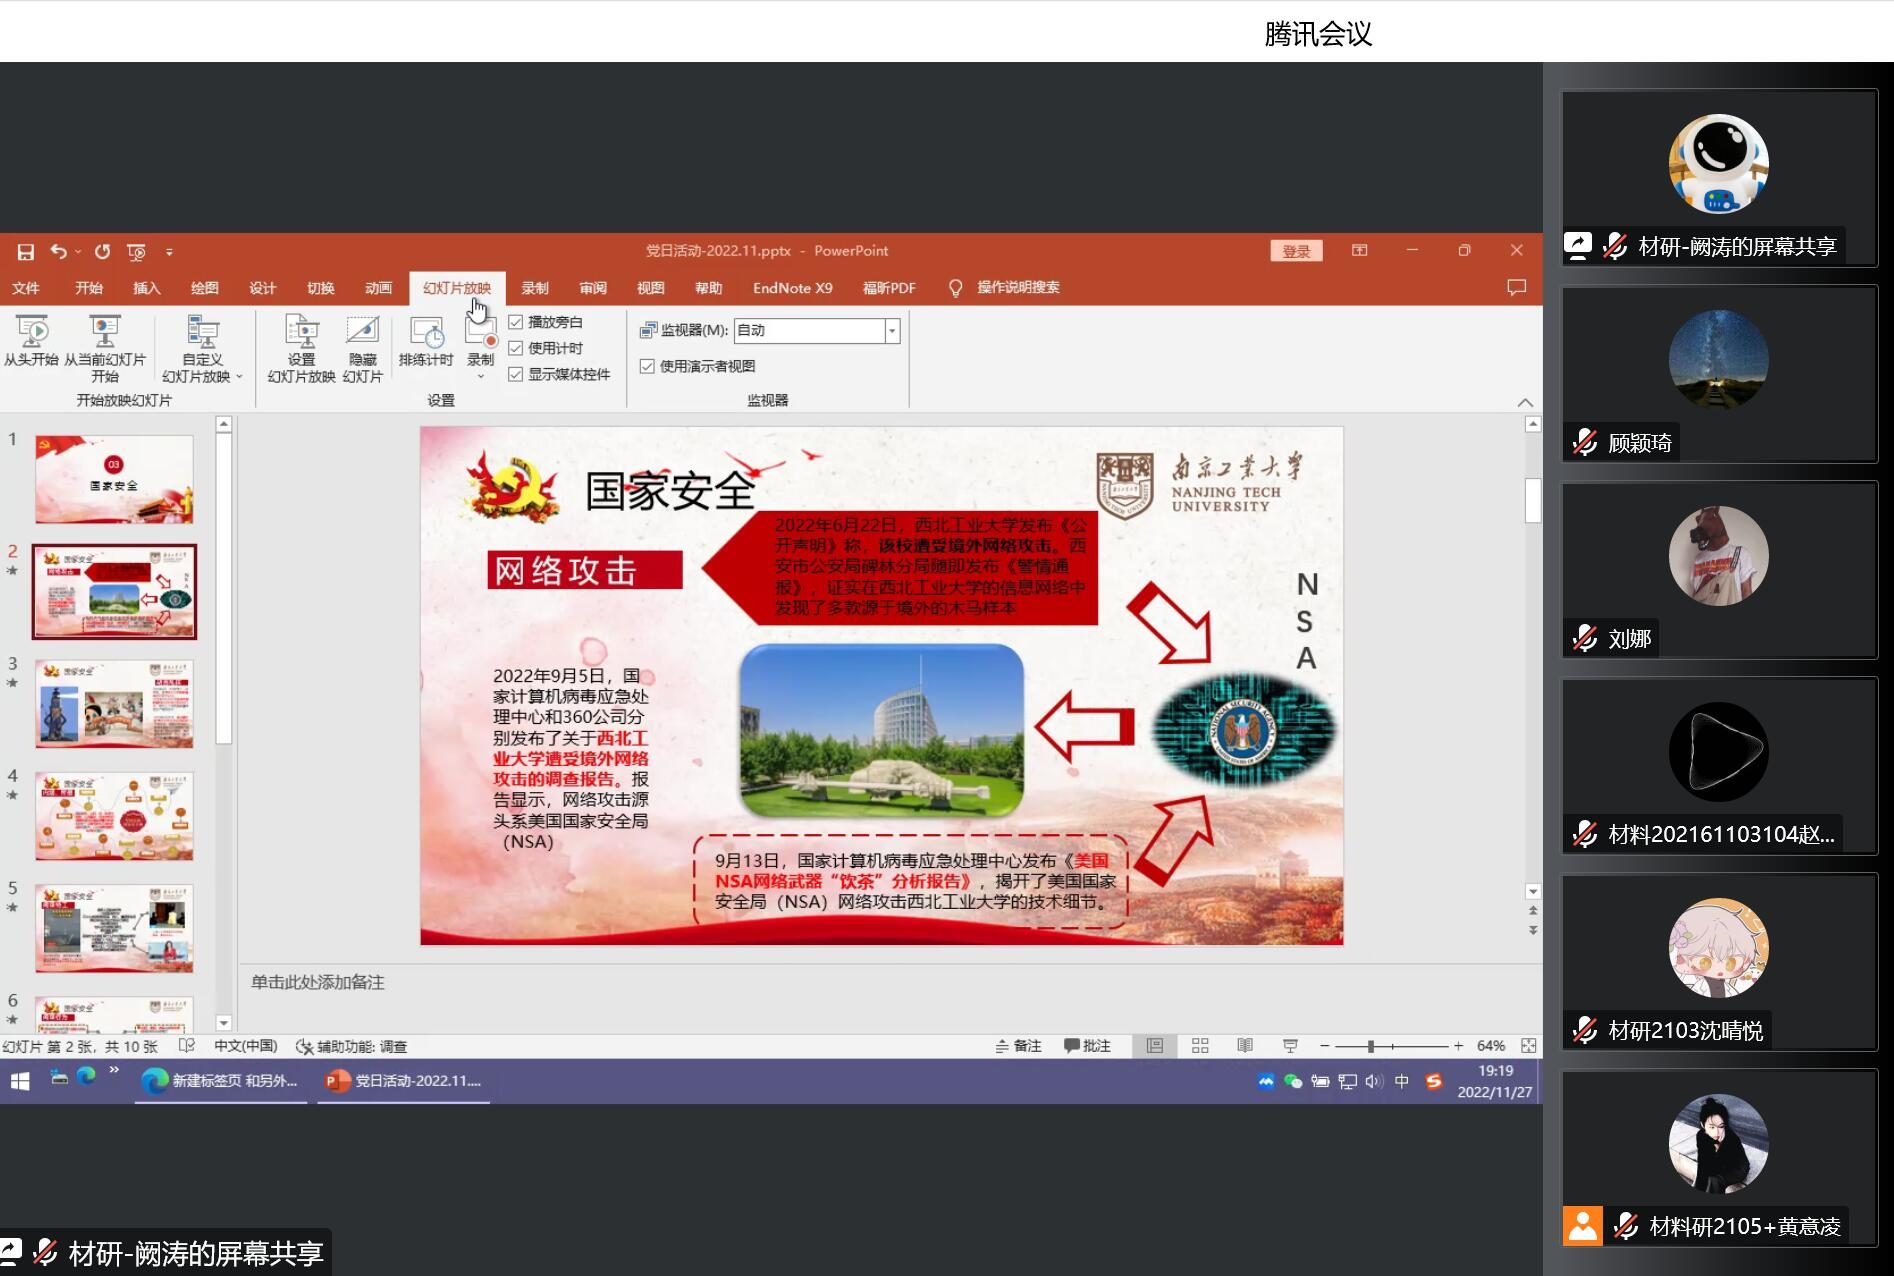The height and width of the screenshot is (1276, 1894).
Task: Collapse the ribbon with the chevron
Action: 1525,402
